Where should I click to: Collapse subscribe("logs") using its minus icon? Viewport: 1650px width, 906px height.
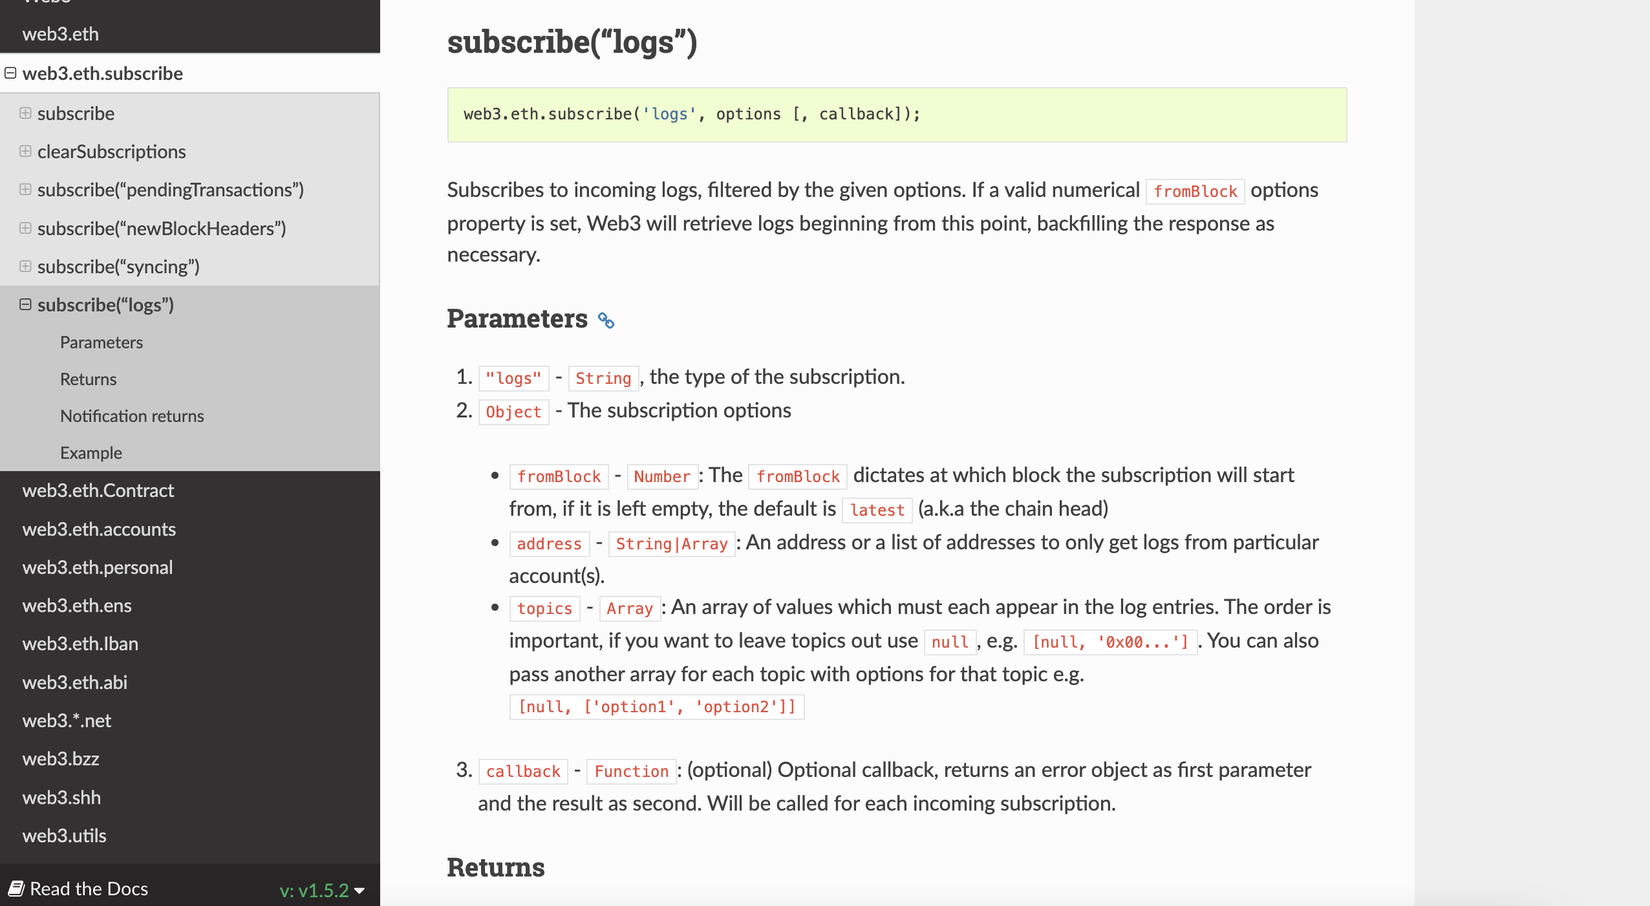(x=24, y=304)
